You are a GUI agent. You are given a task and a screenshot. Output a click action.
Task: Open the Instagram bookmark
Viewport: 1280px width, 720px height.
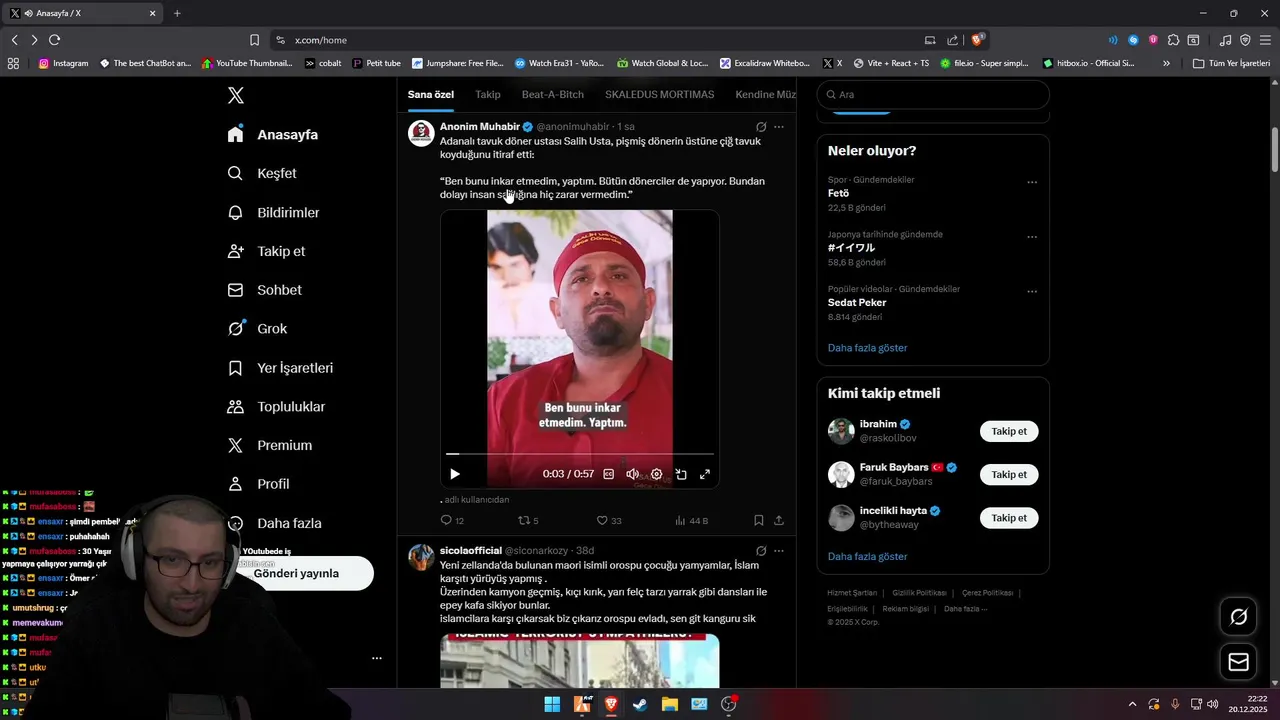coord(63,63)
